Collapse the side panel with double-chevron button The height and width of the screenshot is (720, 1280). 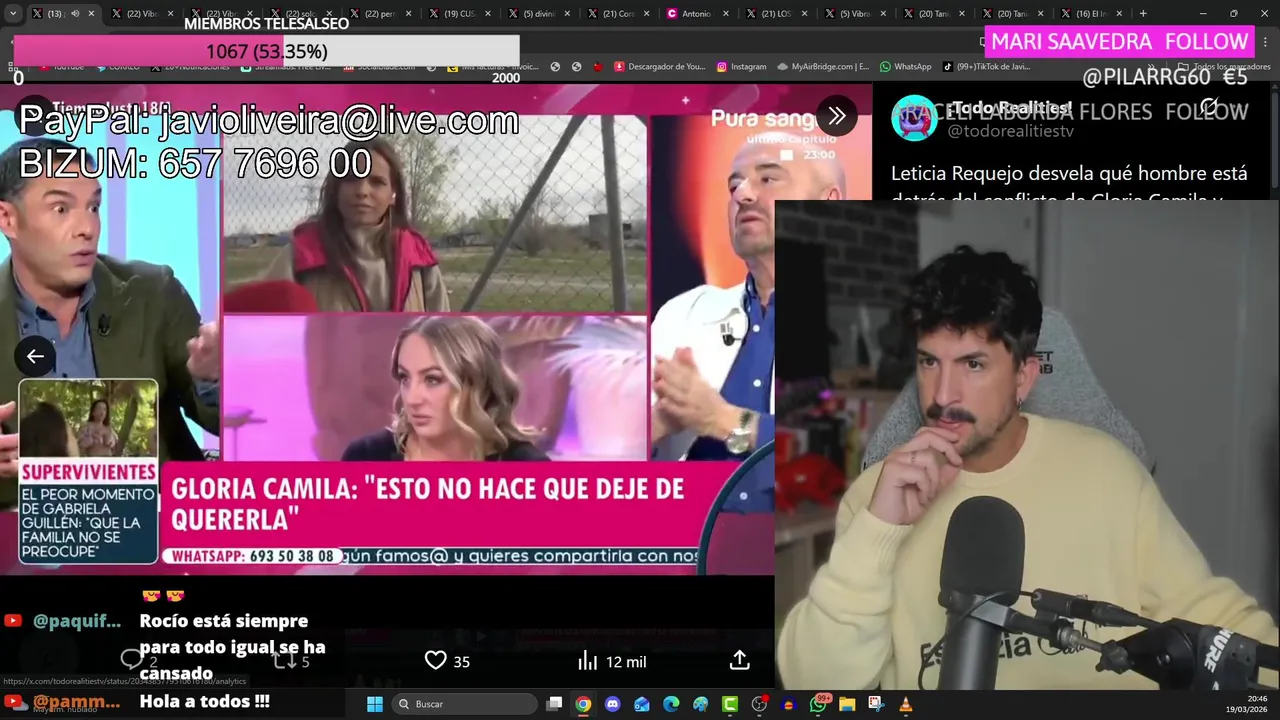tap(837, 116)
